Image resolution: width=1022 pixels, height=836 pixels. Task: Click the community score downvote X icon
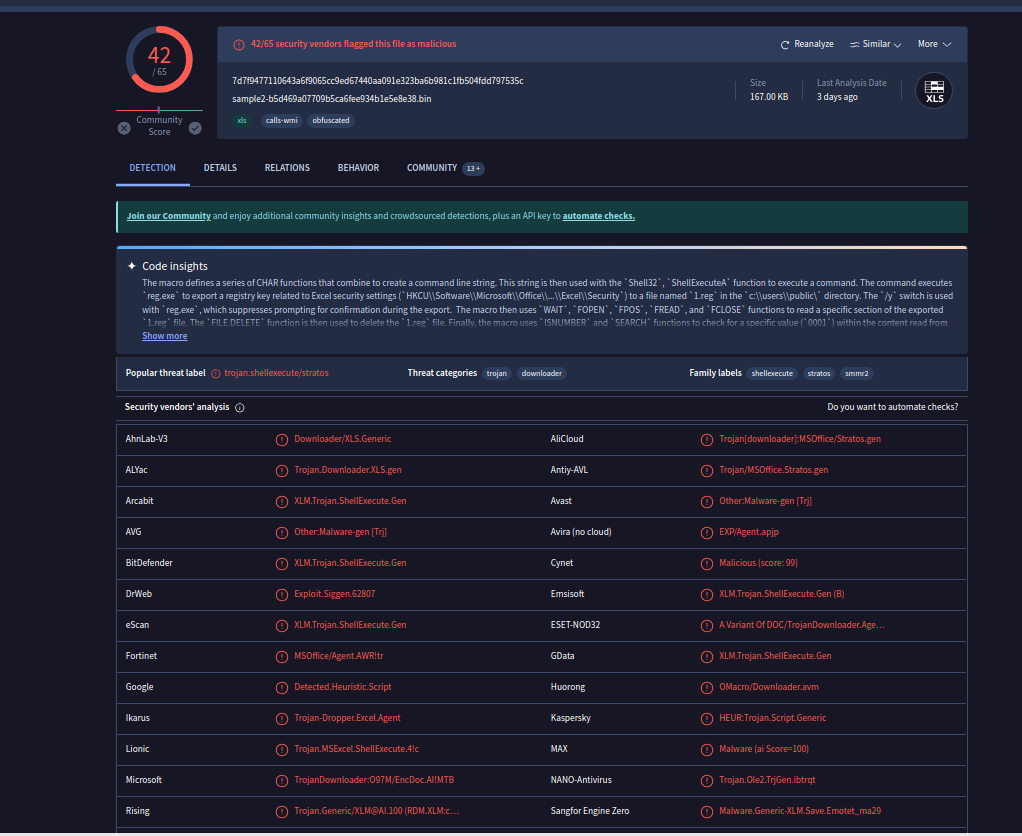point(124,128)
